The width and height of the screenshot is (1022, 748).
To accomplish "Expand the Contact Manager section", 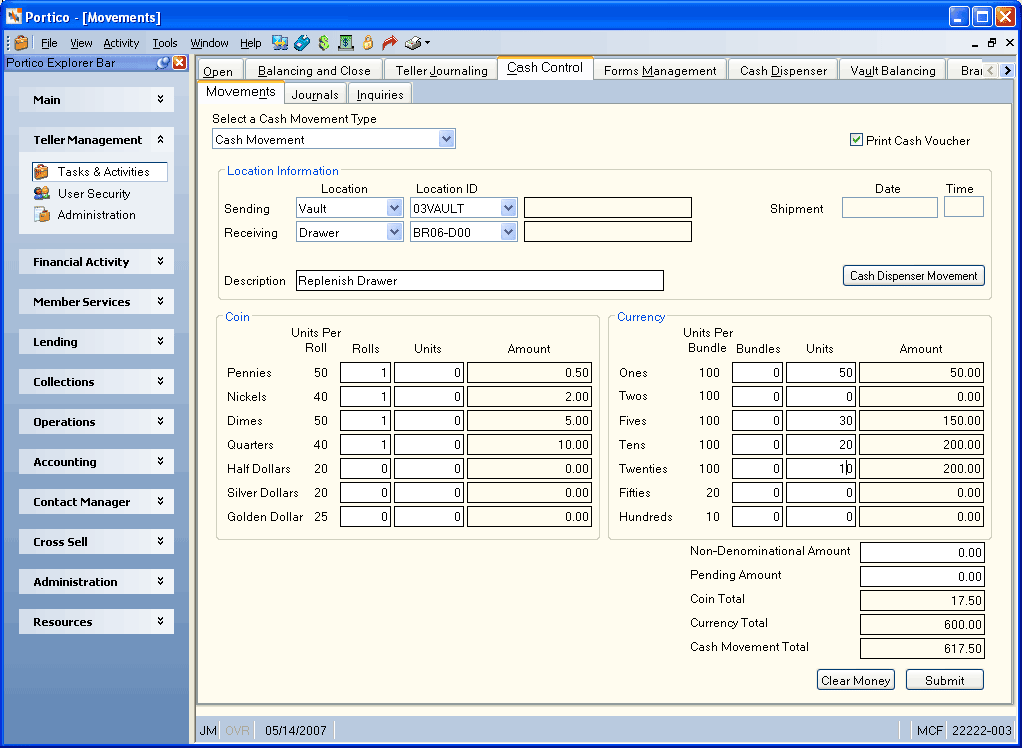I will (x=160, y=502).
